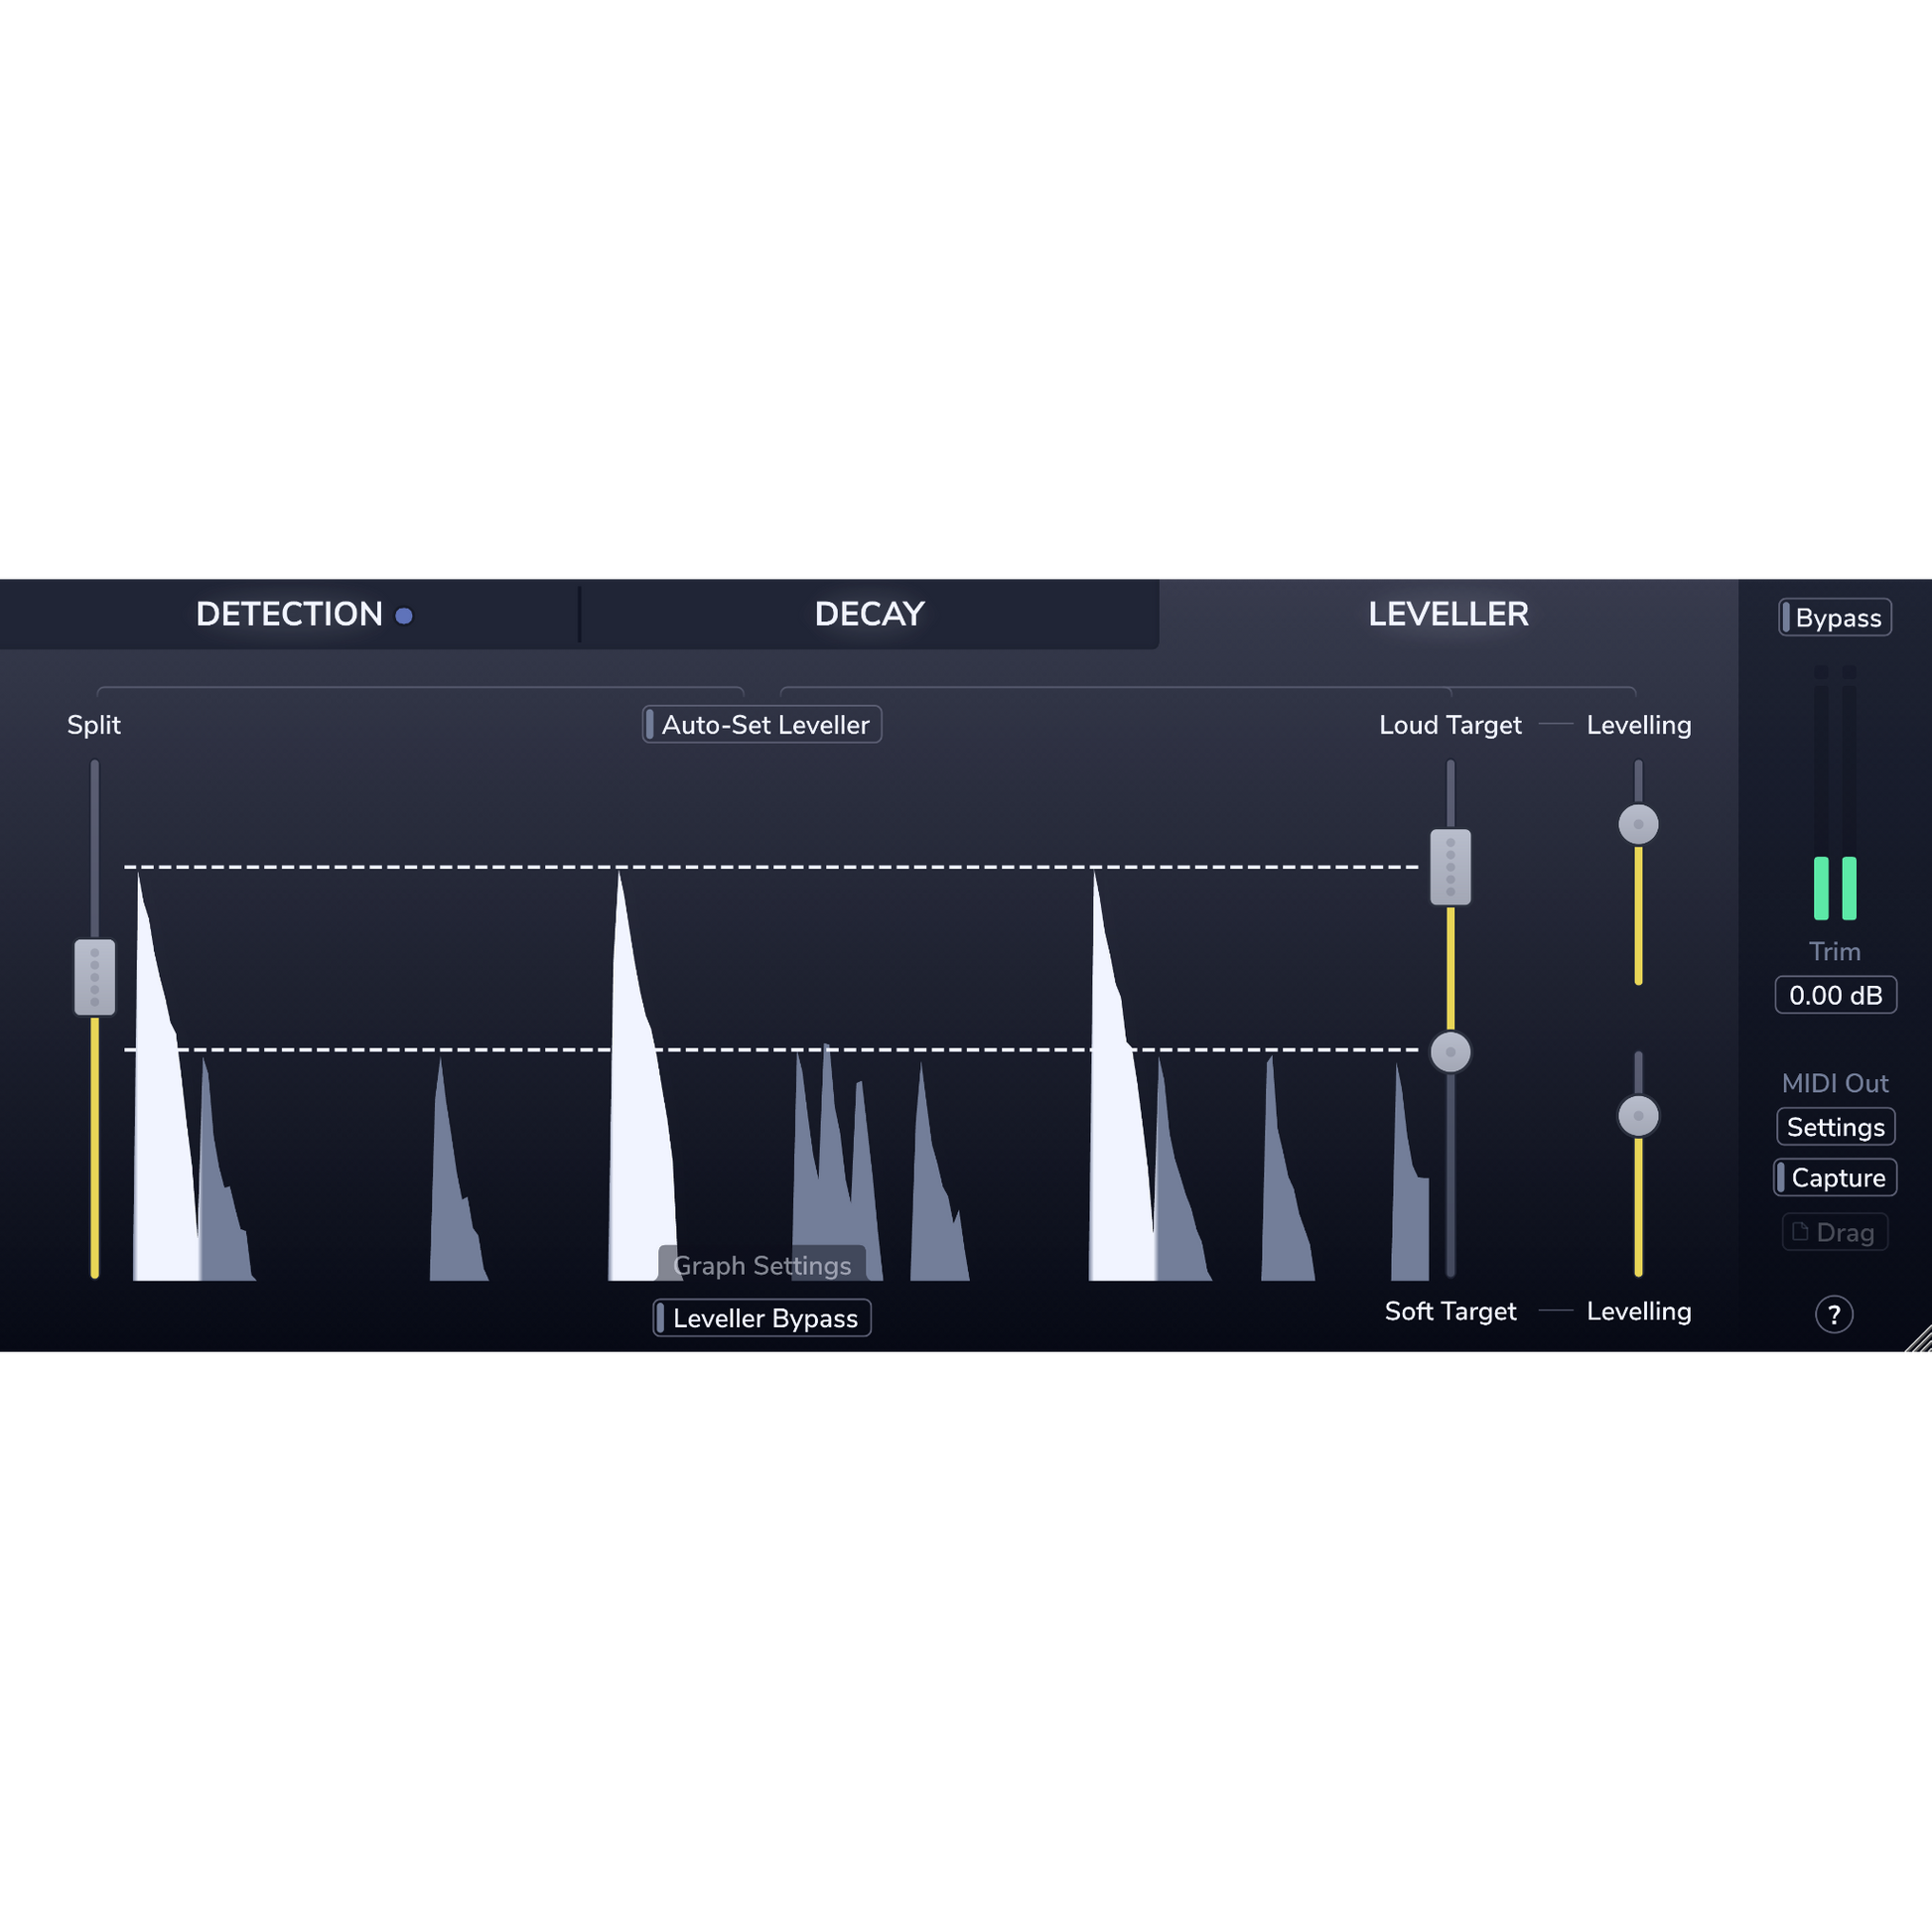Click the upper Levelling slider knob

coord(1638,824)
